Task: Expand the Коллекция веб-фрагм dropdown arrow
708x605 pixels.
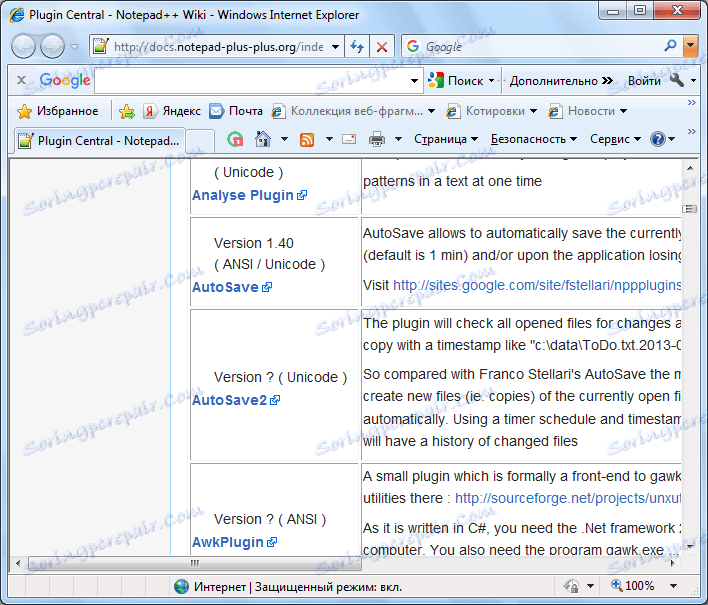Action: click(x=431, y=111)
